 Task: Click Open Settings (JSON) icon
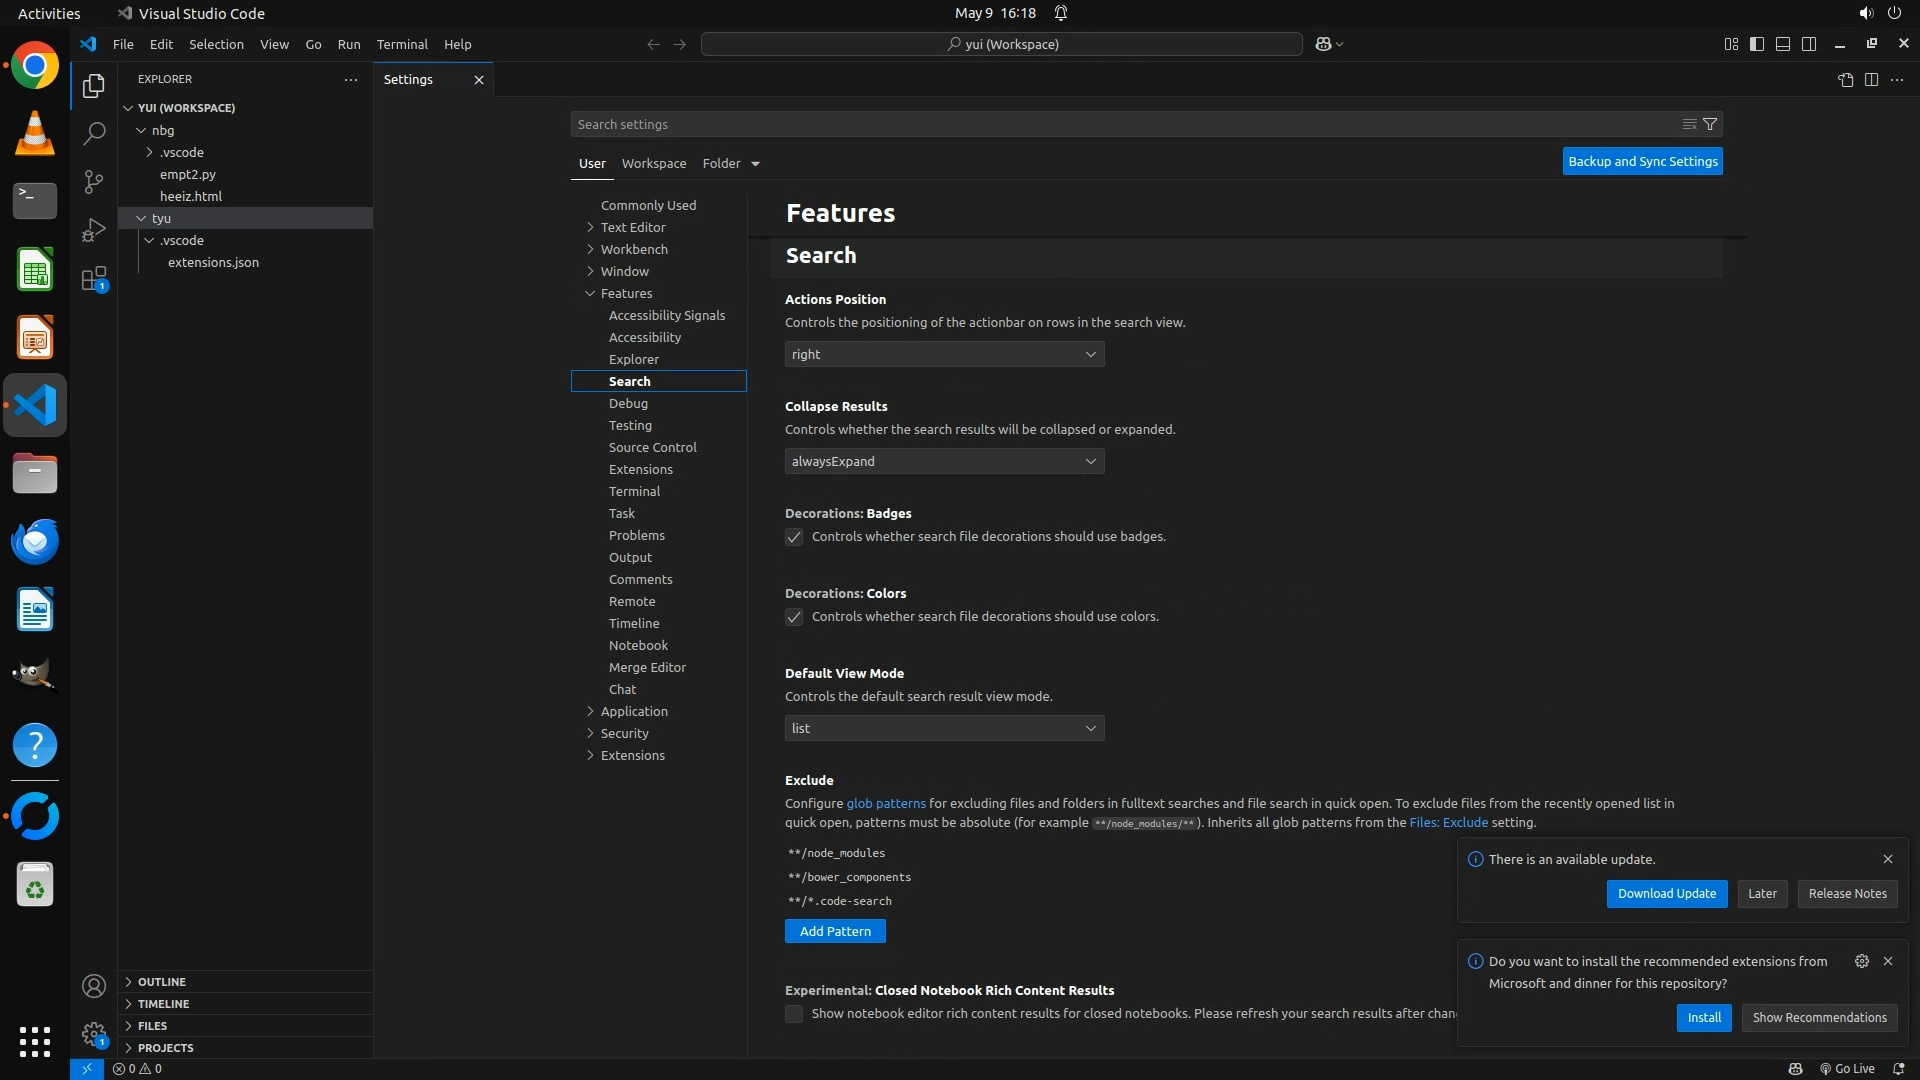[1845, 80]
